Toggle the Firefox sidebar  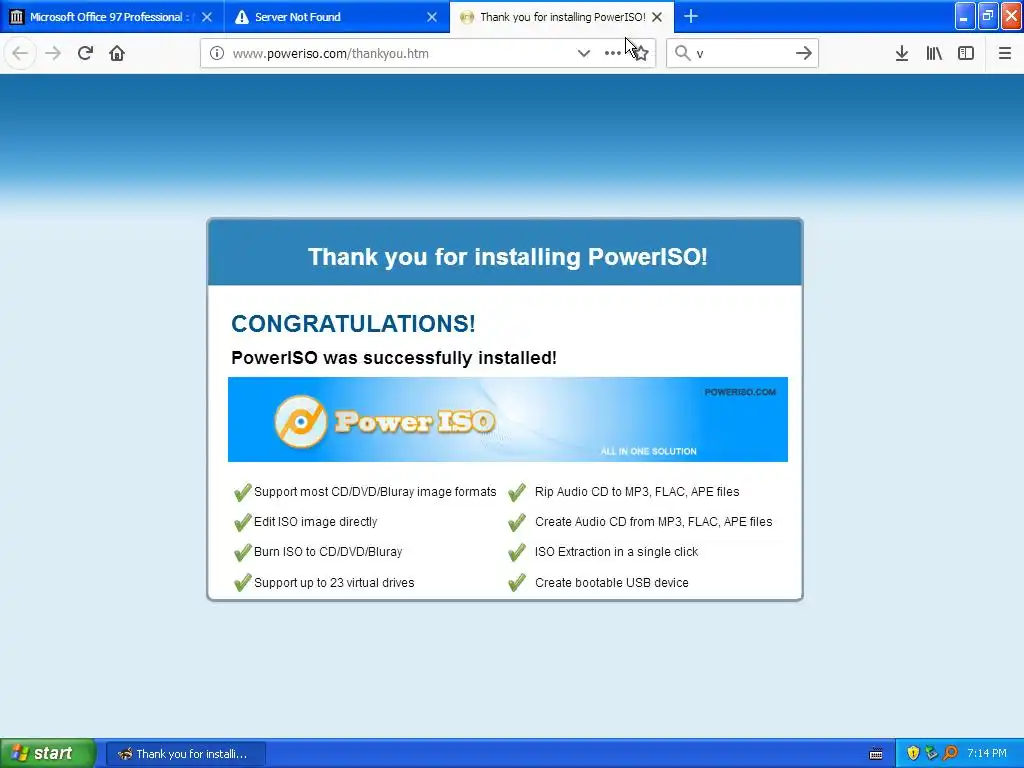[966, 53]
